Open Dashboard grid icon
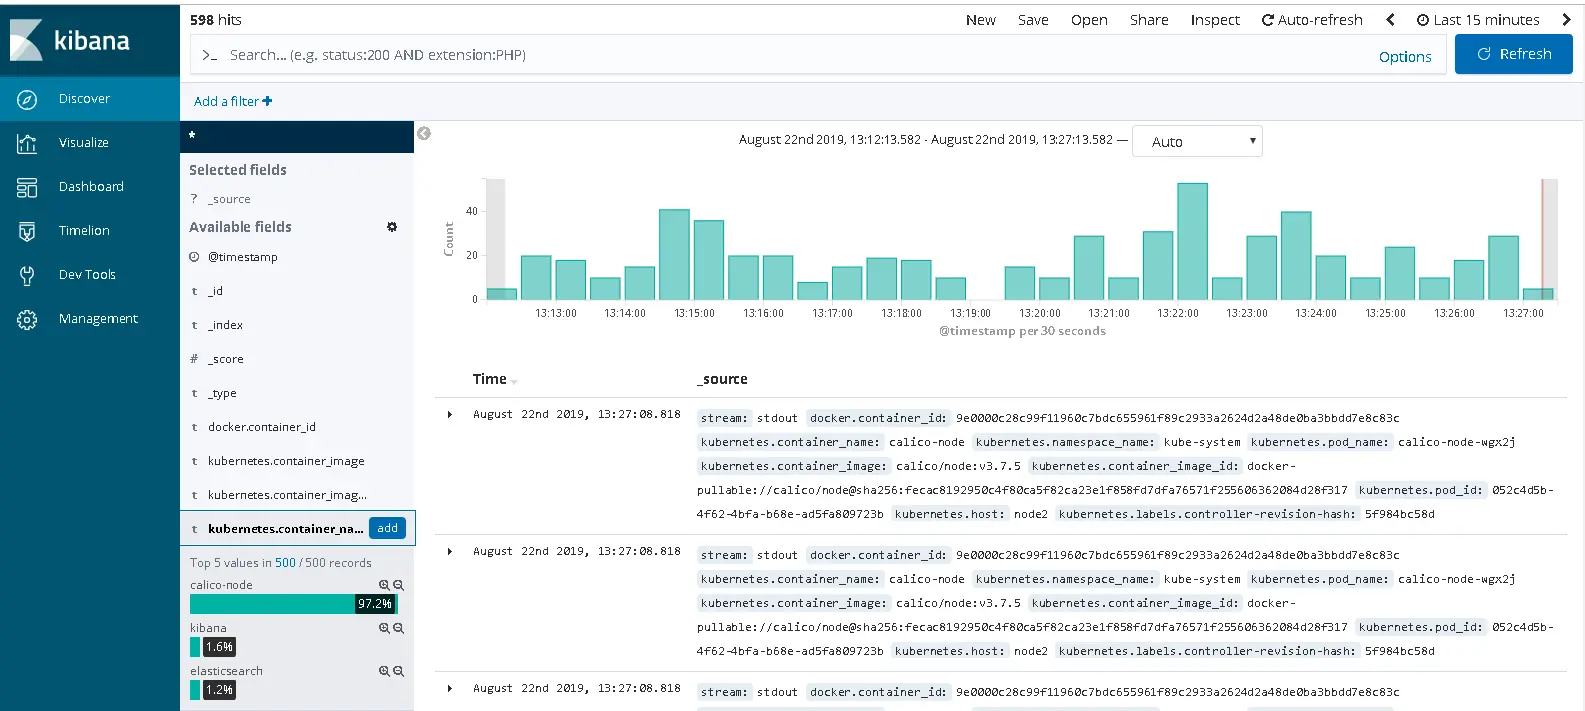Viewport: 1585px width, 711px height. pos(27,187)
